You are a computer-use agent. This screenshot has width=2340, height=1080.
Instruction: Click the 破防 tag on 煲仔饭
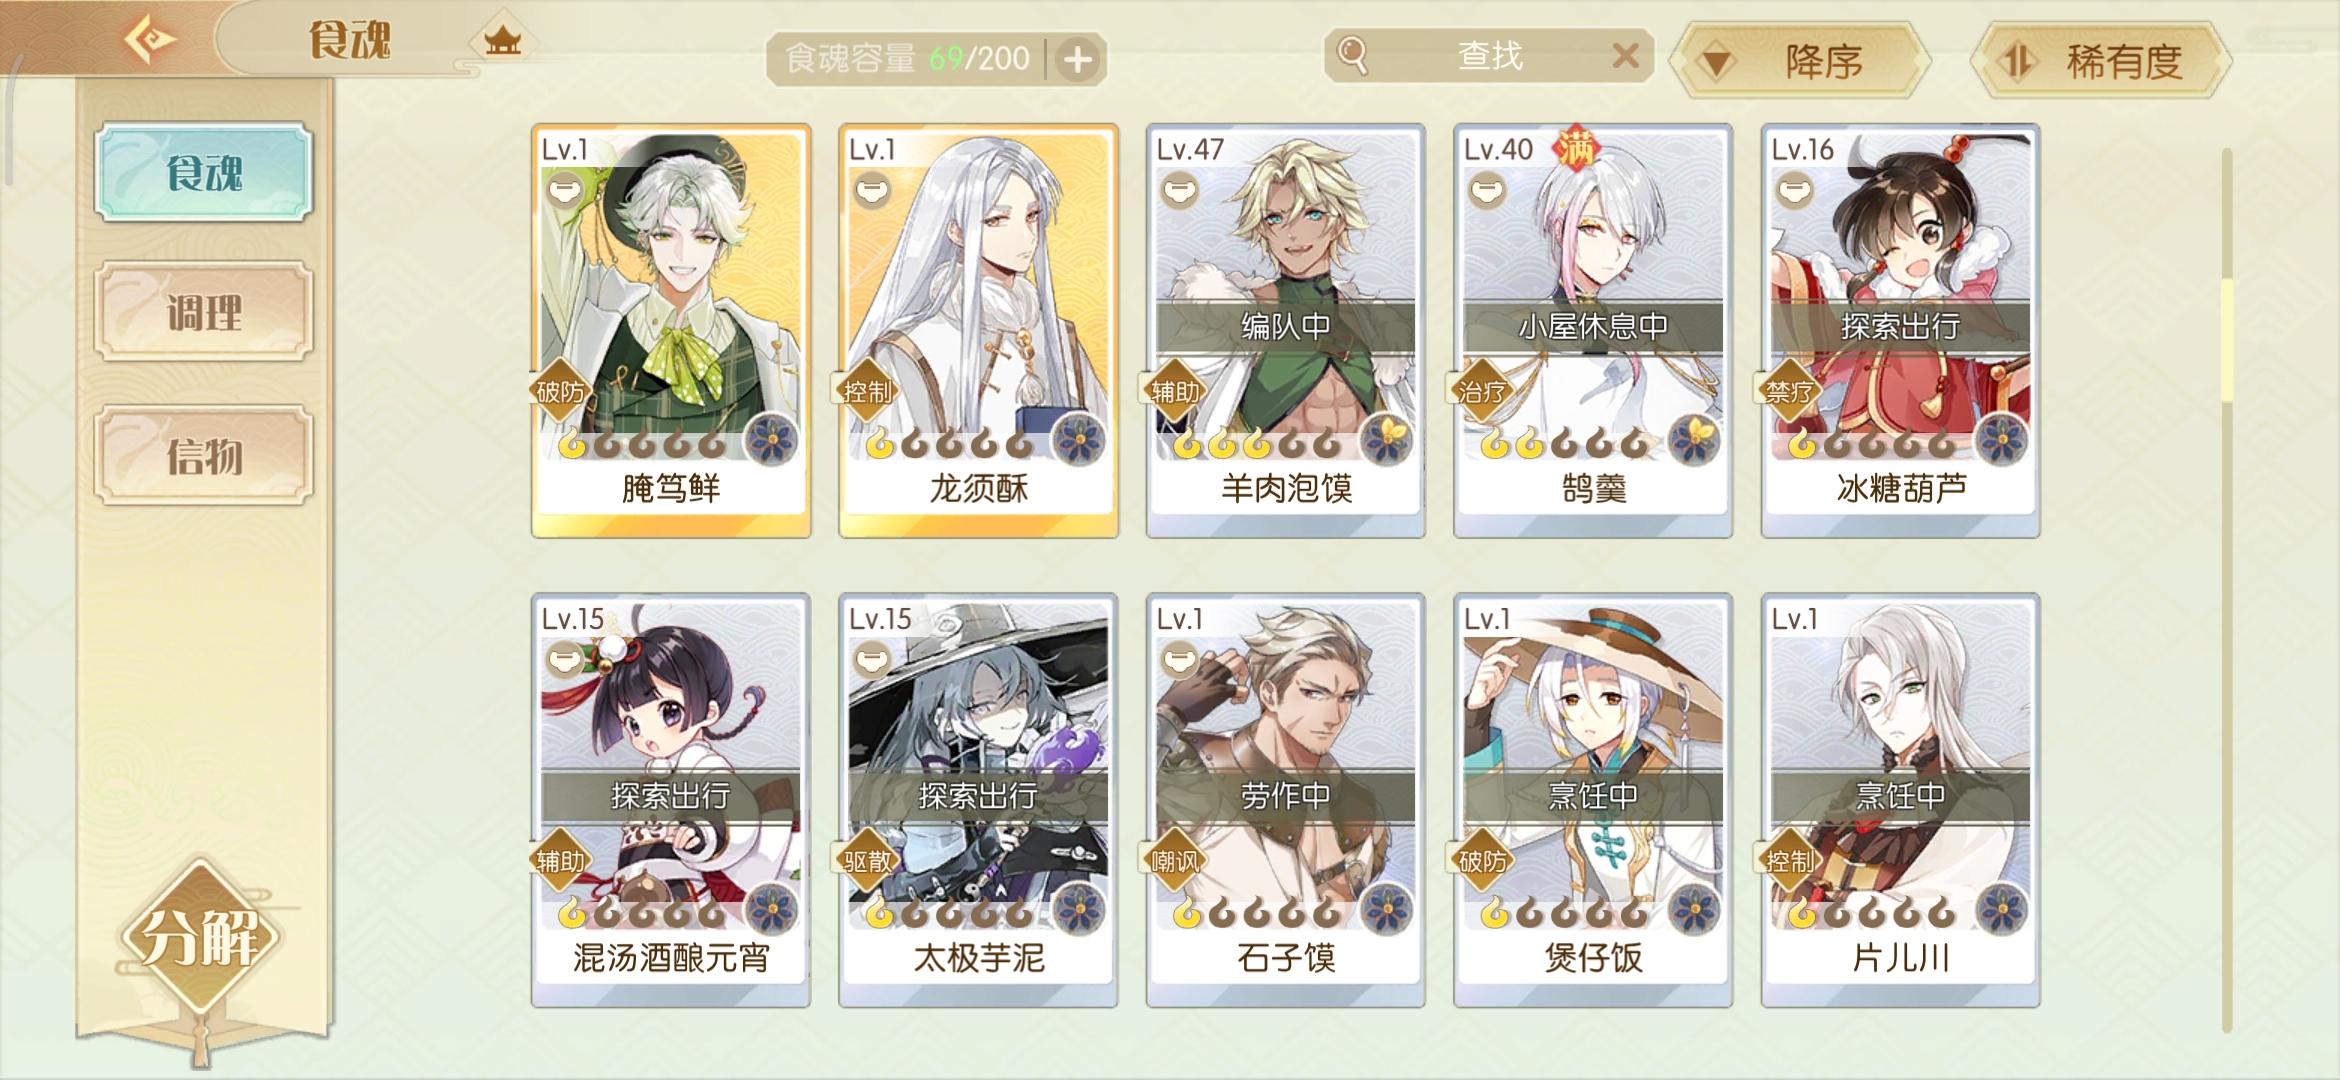coord(1482,861)
